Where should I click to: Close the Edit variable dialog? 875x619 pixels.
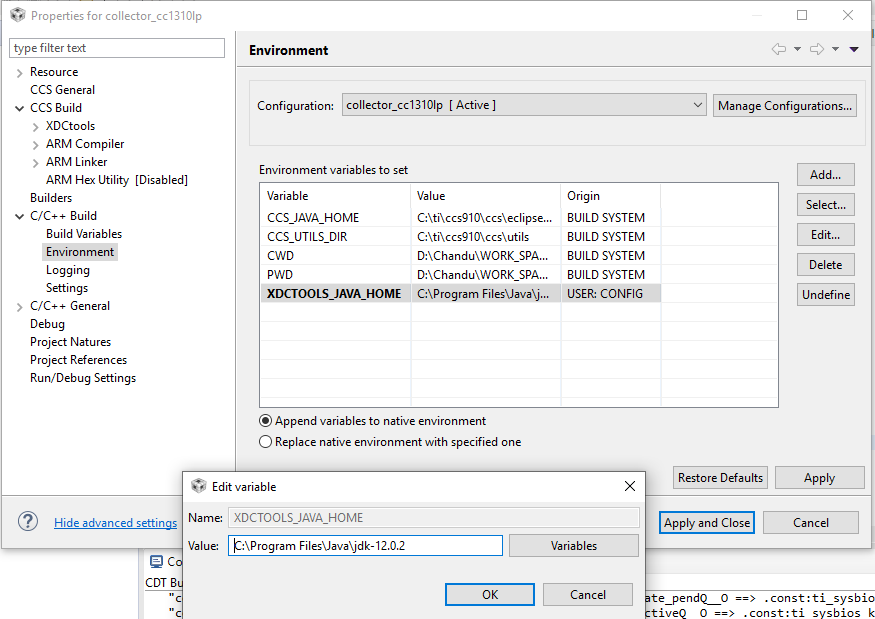pos(630,486)
